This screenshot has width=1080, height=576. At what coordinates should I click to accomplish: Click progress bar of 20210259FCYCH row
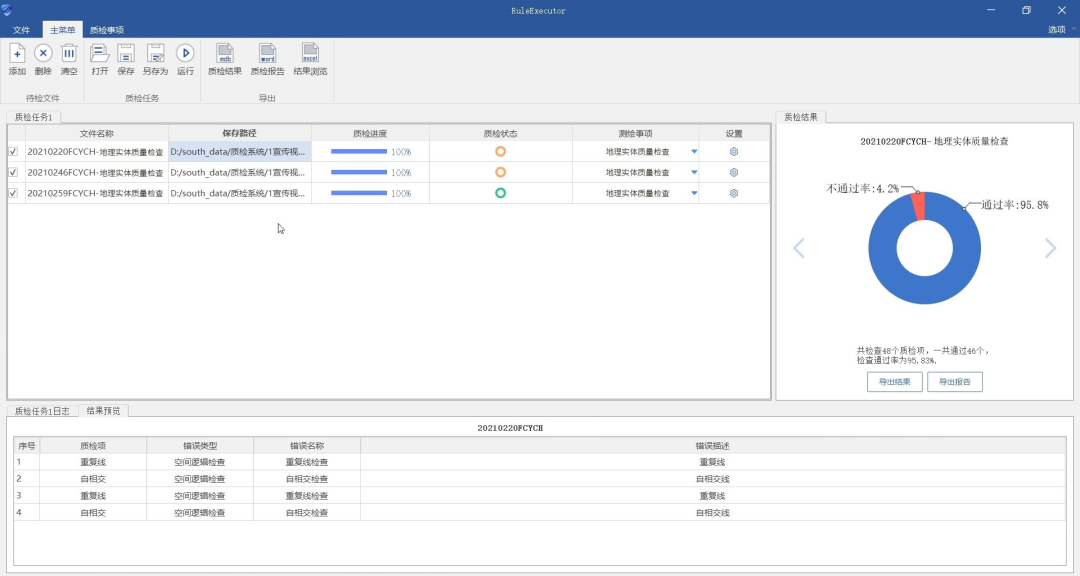(x=359, y=193)
